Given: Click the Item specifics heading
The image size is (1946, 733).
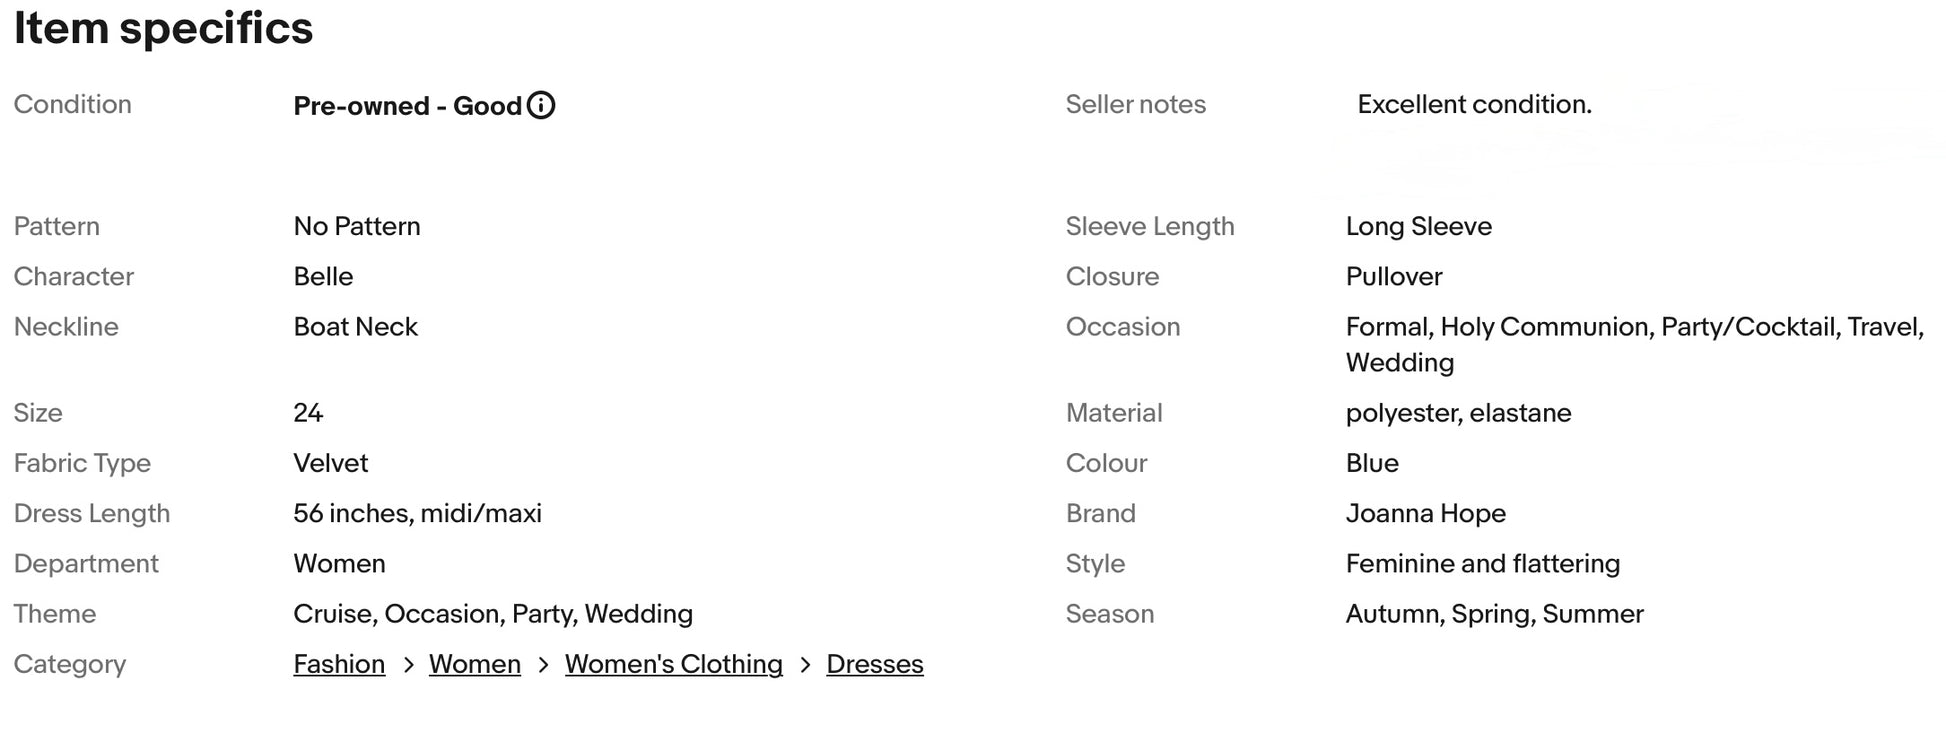Looking at the screenshot, I should point(163,28).
